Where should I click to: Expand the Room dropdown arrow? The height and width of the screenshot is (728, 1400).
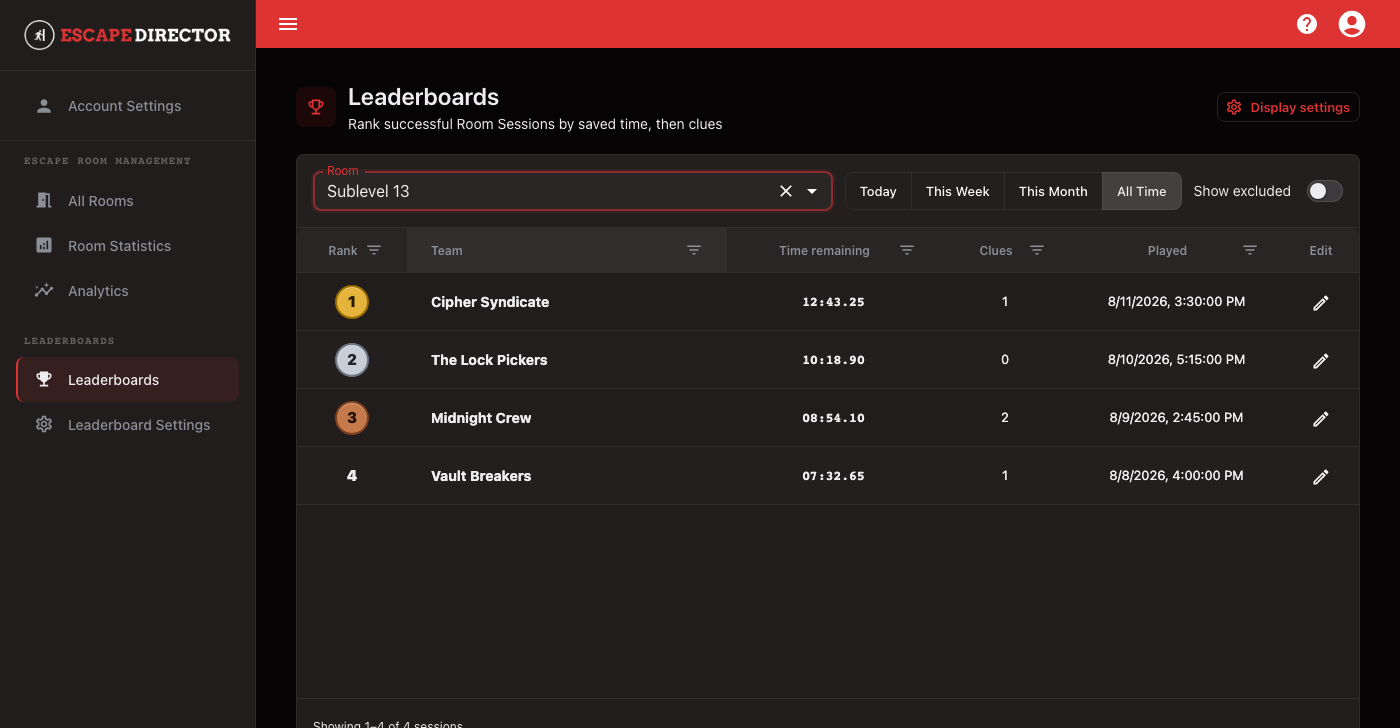click(x=812, y=191)
